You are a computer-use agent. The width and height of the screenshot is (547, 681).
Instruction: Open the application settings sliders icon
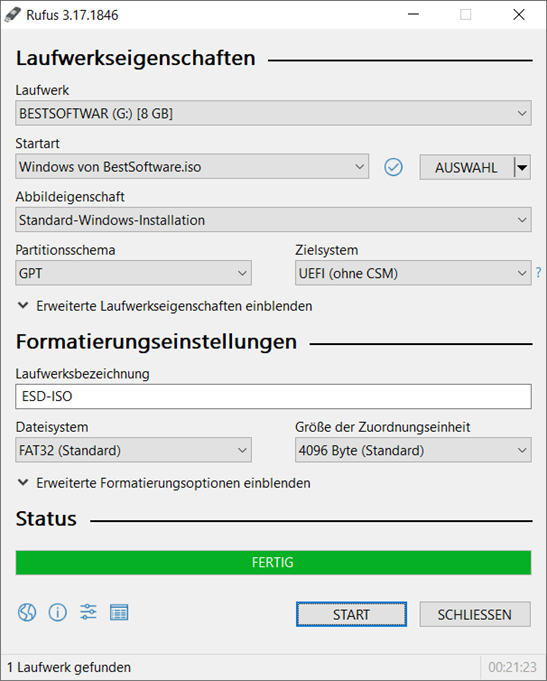coord(88,612)
